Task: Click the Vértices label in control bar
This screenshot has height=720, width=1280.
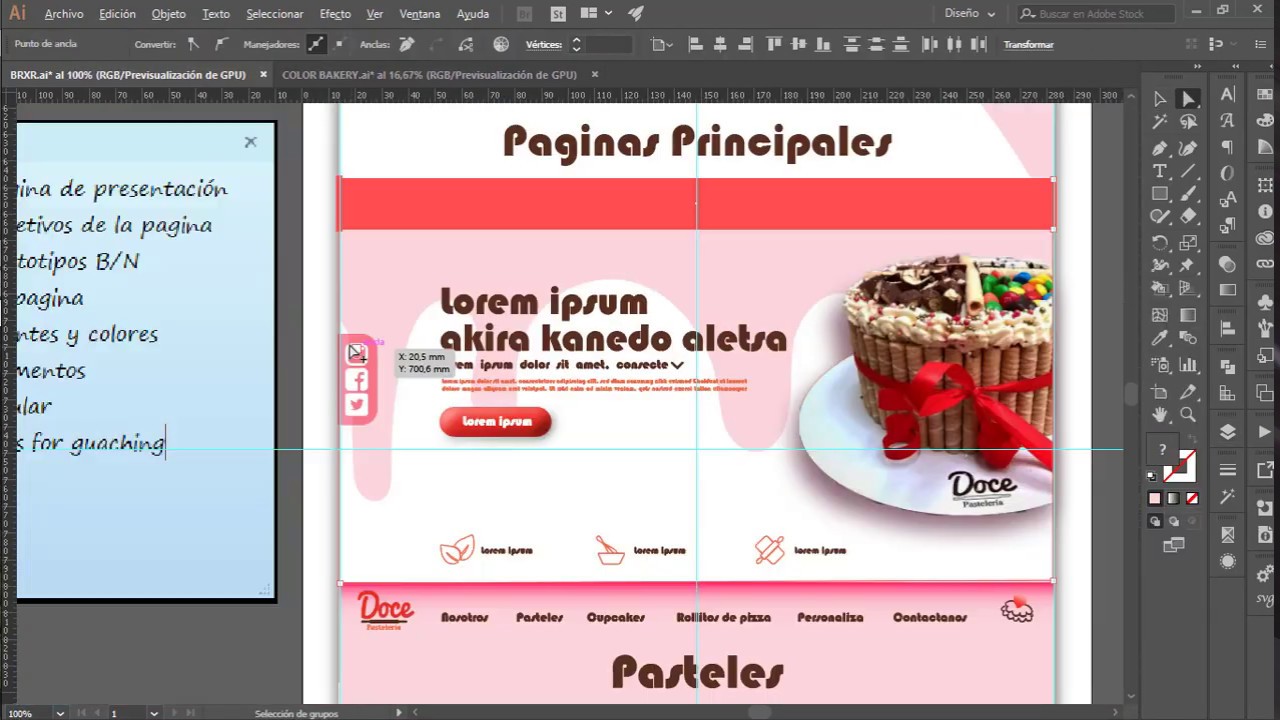Action: tap(543, 45)
